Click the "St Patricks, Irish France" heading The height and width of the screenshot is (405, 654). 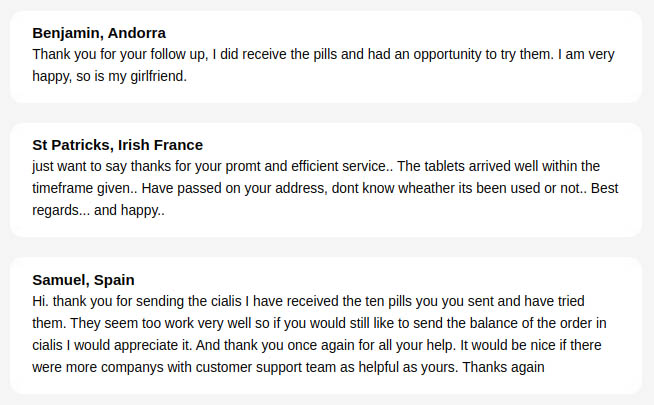[x=117, y=145]
